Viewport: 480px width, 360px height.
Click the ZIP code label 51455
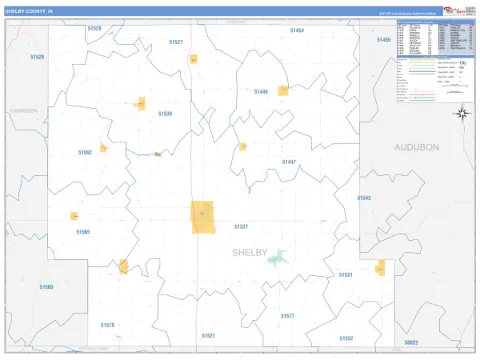384,40
